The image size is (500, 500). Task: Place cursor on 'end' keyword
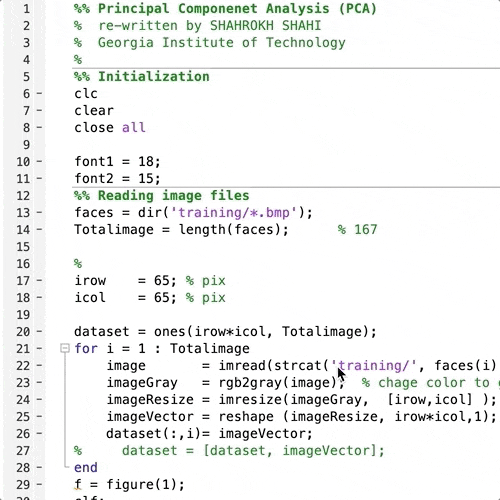tap(86, 468)
